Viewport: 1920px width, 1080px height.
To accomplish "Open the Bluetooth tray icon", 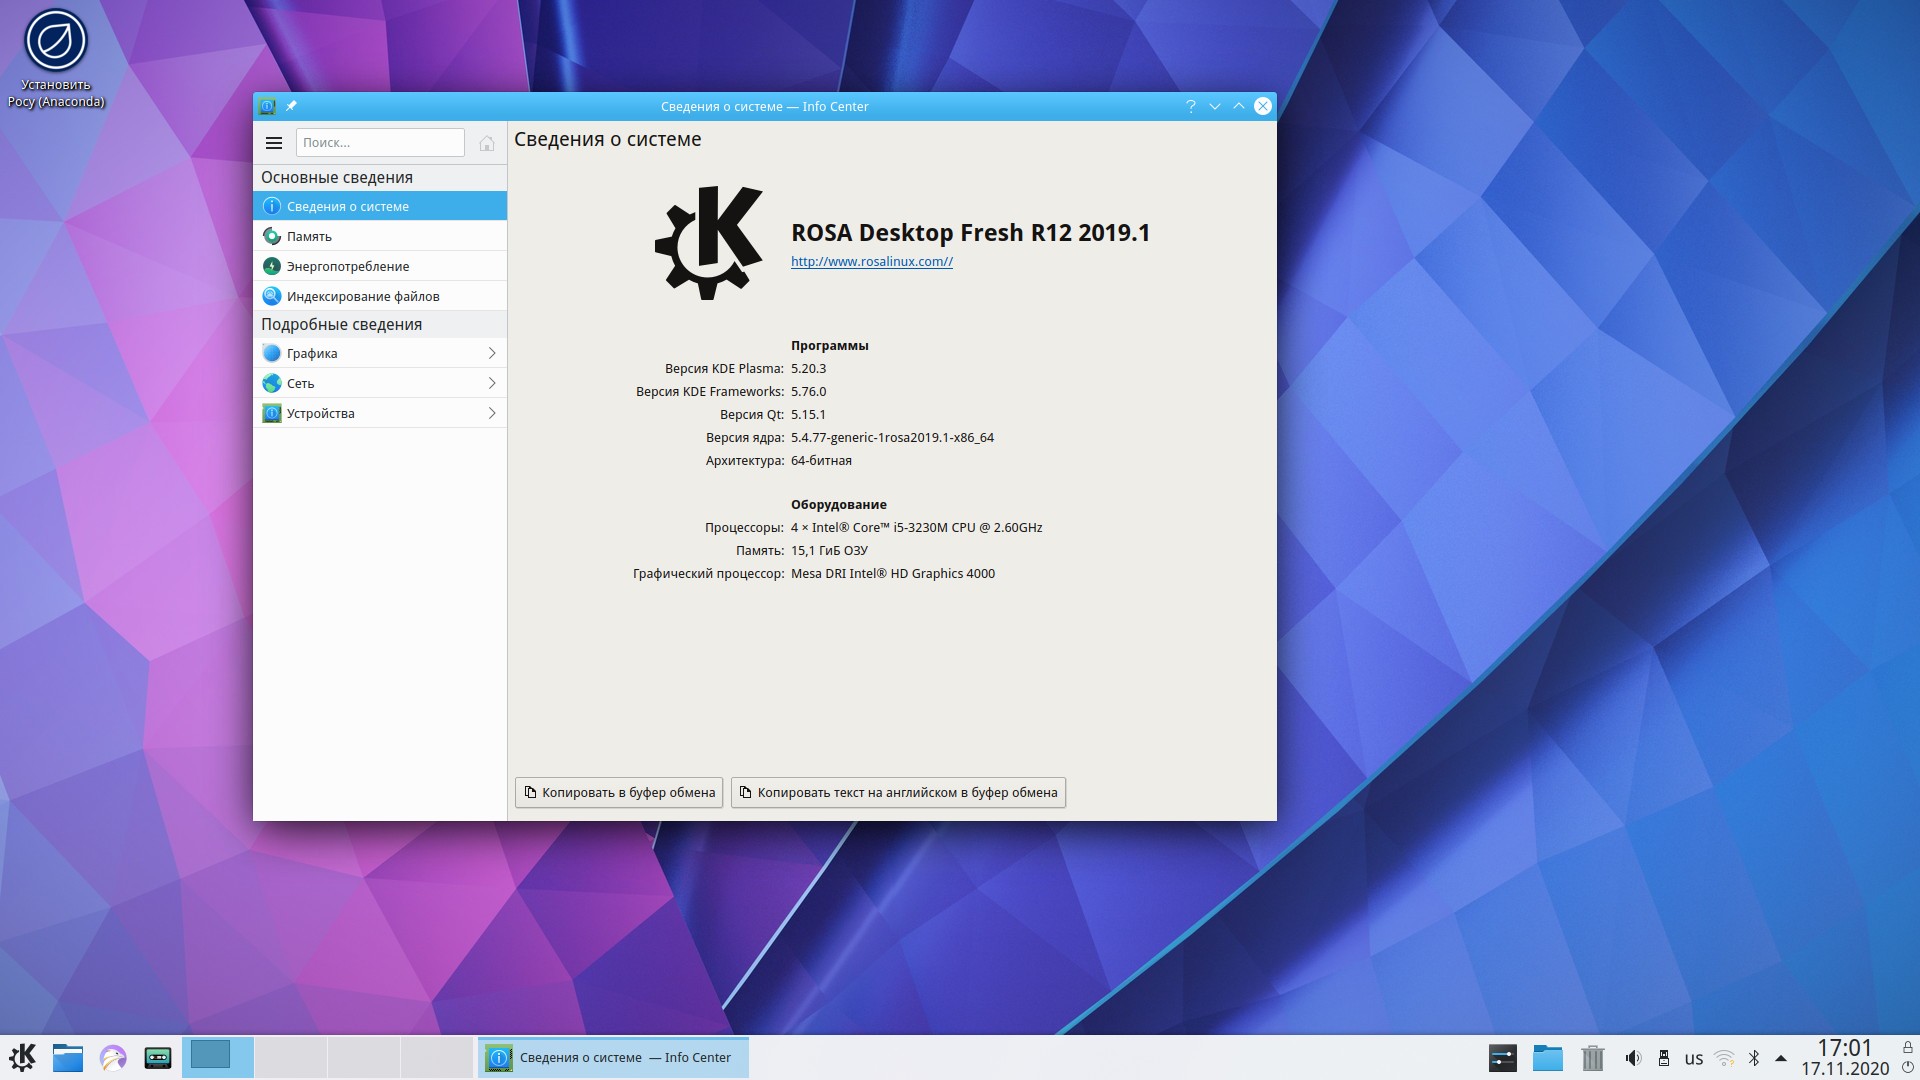I will pyautogui.click(x=1754, y=1058).
